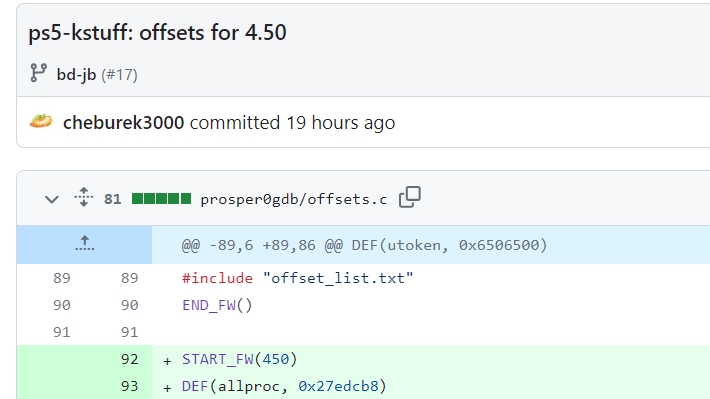Image resolution: width=710 pixels, height=399 pixels.
Task: Click the git branch icon
Action: pos(38,73)
